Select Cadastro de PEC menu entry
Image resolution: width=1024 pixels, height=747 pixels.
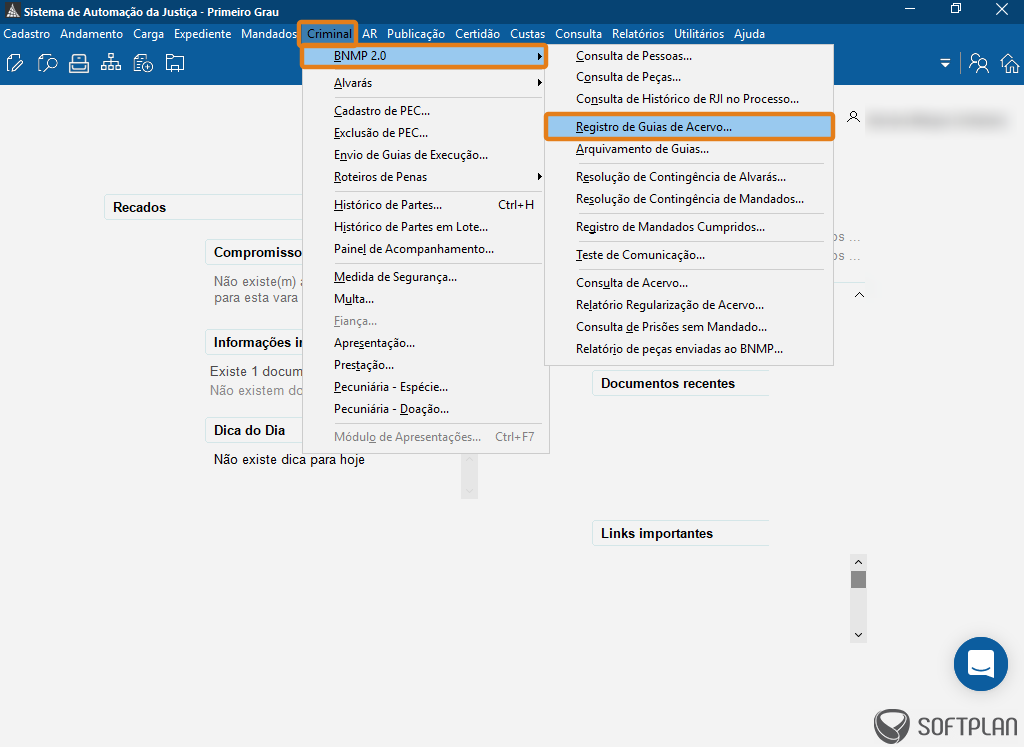(x=424, y=111)
